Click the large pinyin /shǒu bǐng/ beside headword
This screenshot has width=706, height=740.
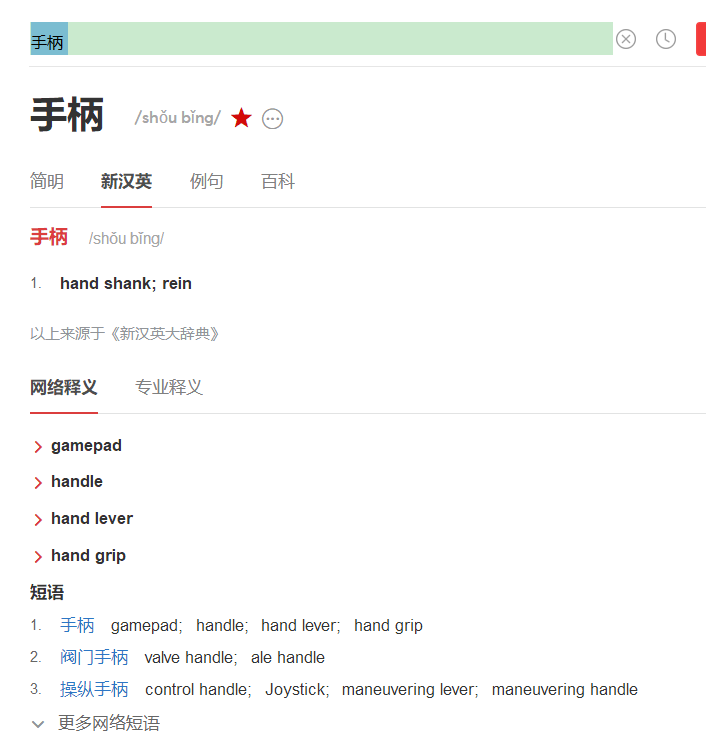tap(178, 118)
